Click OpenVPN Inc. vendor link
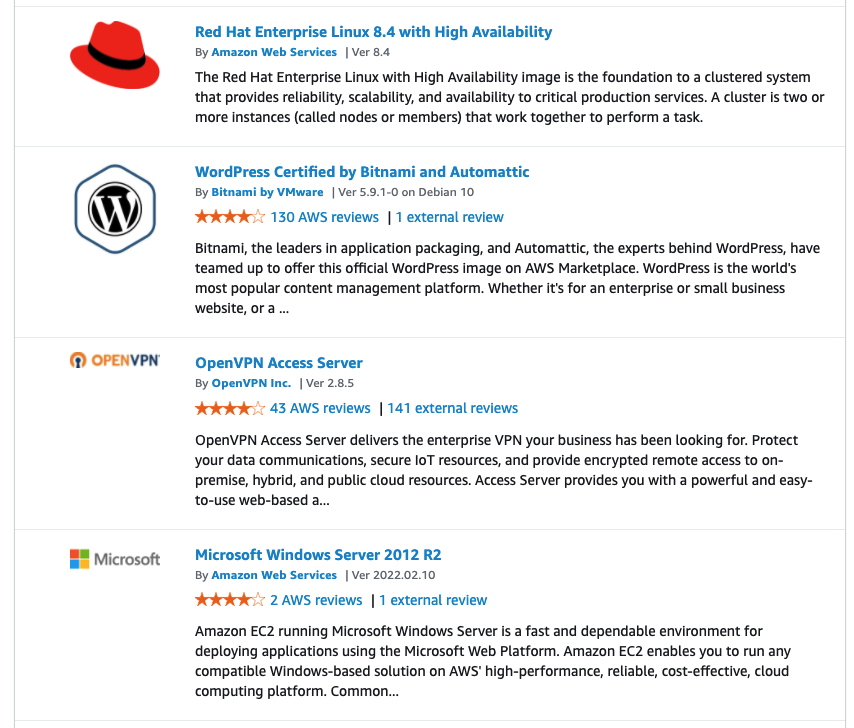Screen dimensions: 854x728 coord(251,383)
